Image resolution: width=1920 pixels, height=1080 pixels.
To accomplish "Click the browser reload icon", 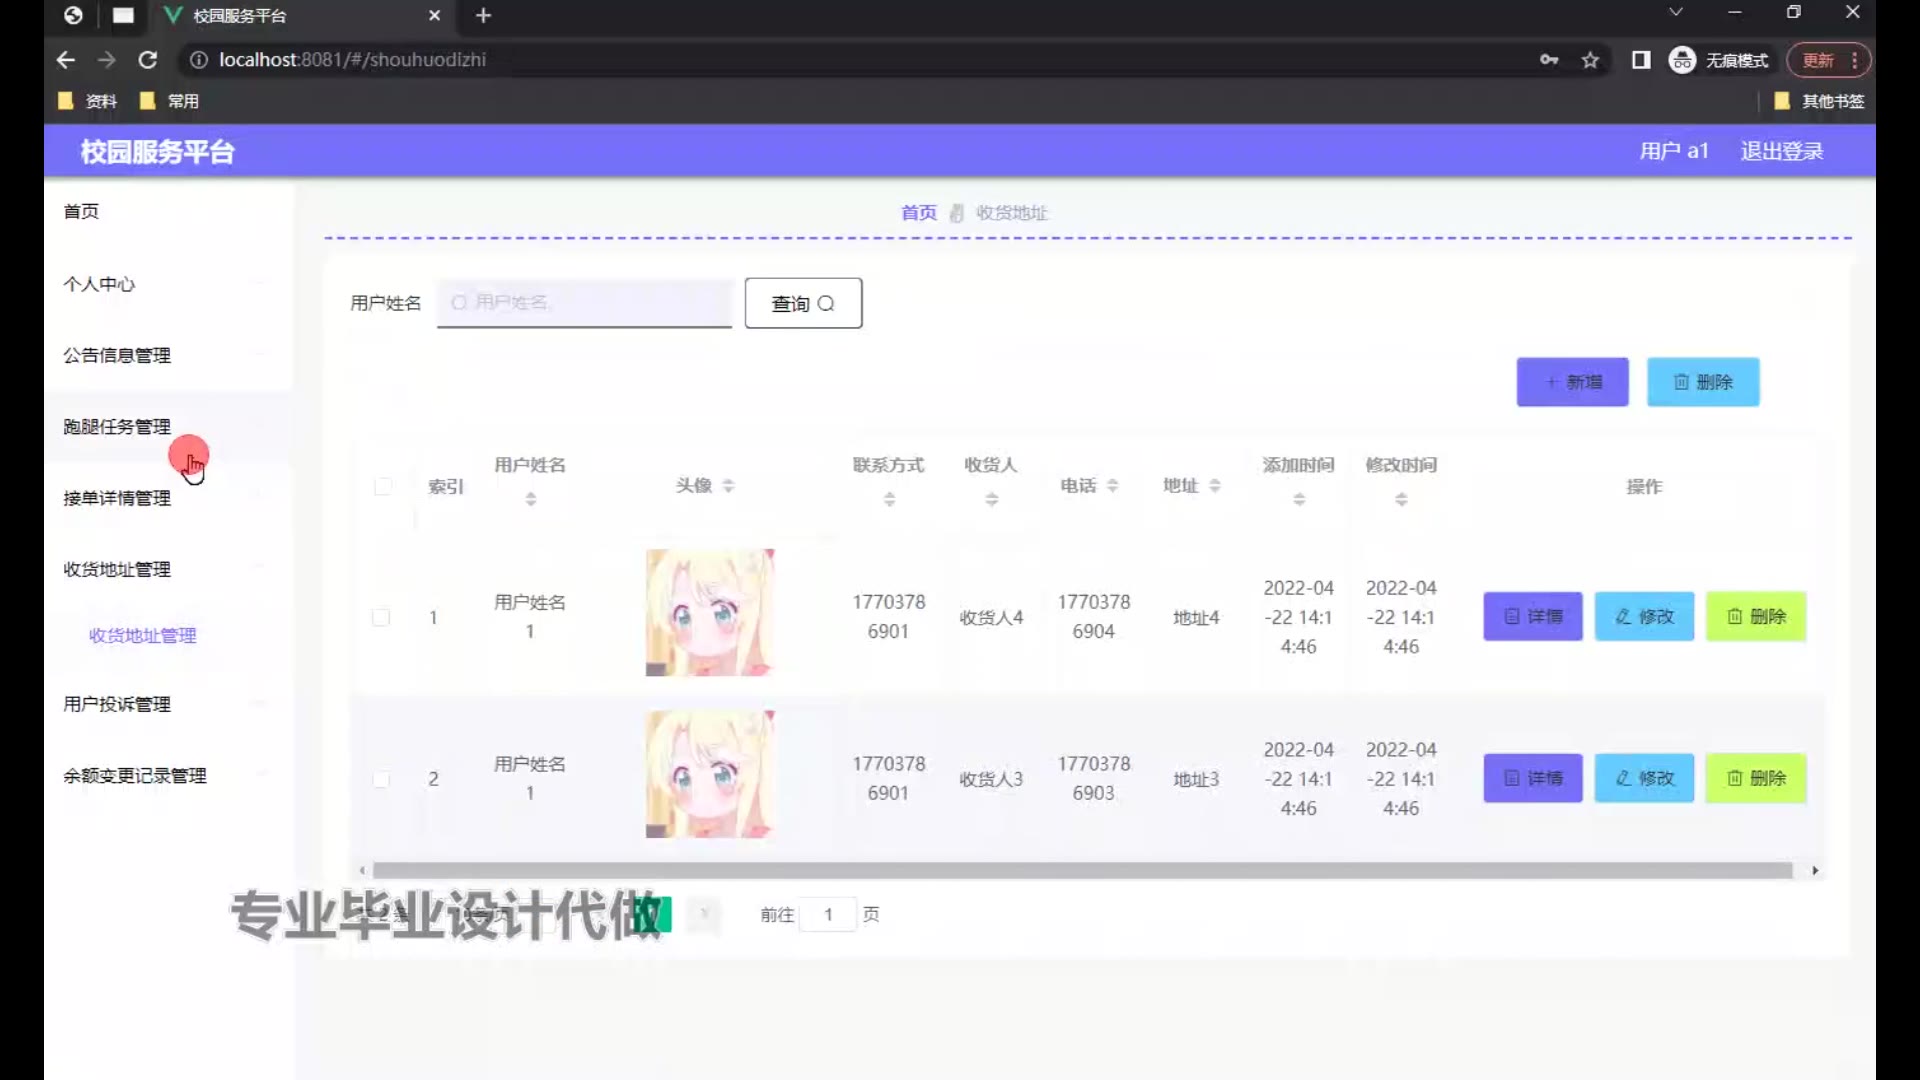I will 148,60.
